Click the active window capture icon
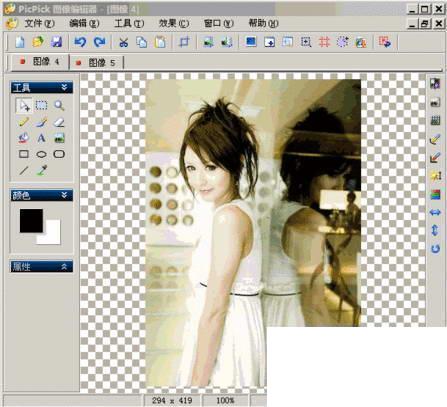This screenshot has width=447, height=407. click(x=269, y=42)
